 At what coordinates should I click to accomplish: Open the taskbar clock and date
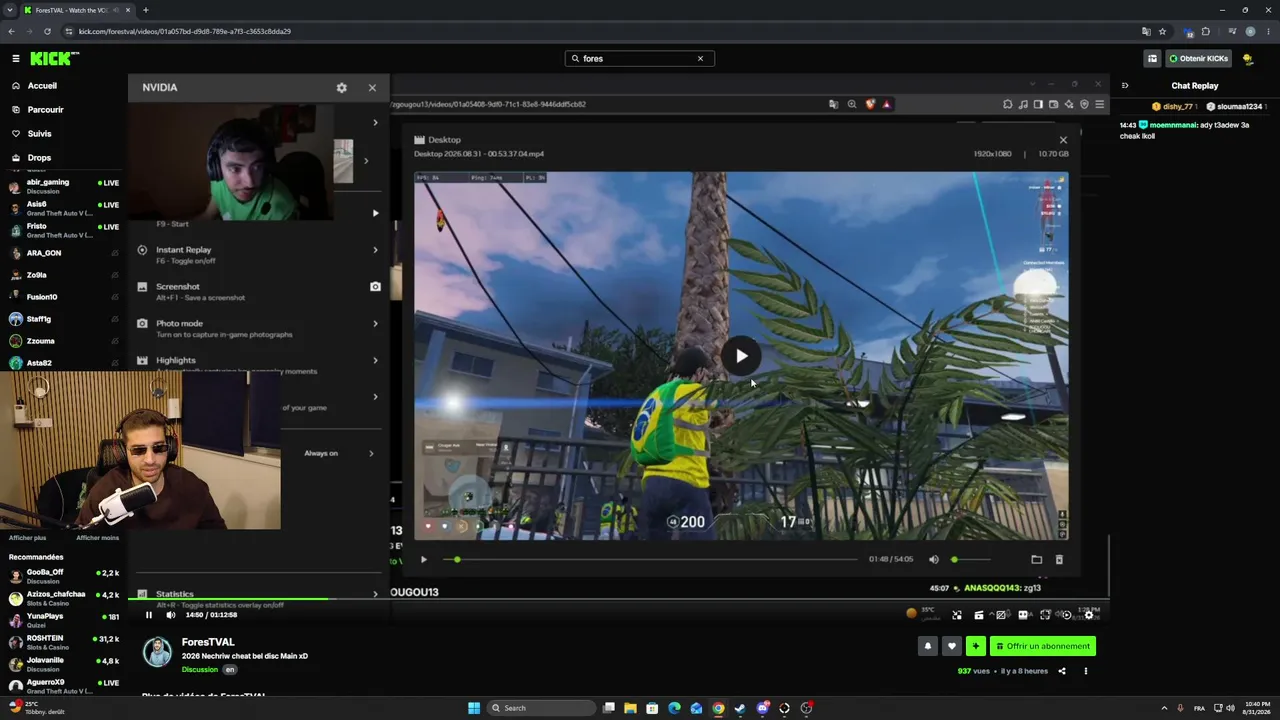[x=1257, y=708]
